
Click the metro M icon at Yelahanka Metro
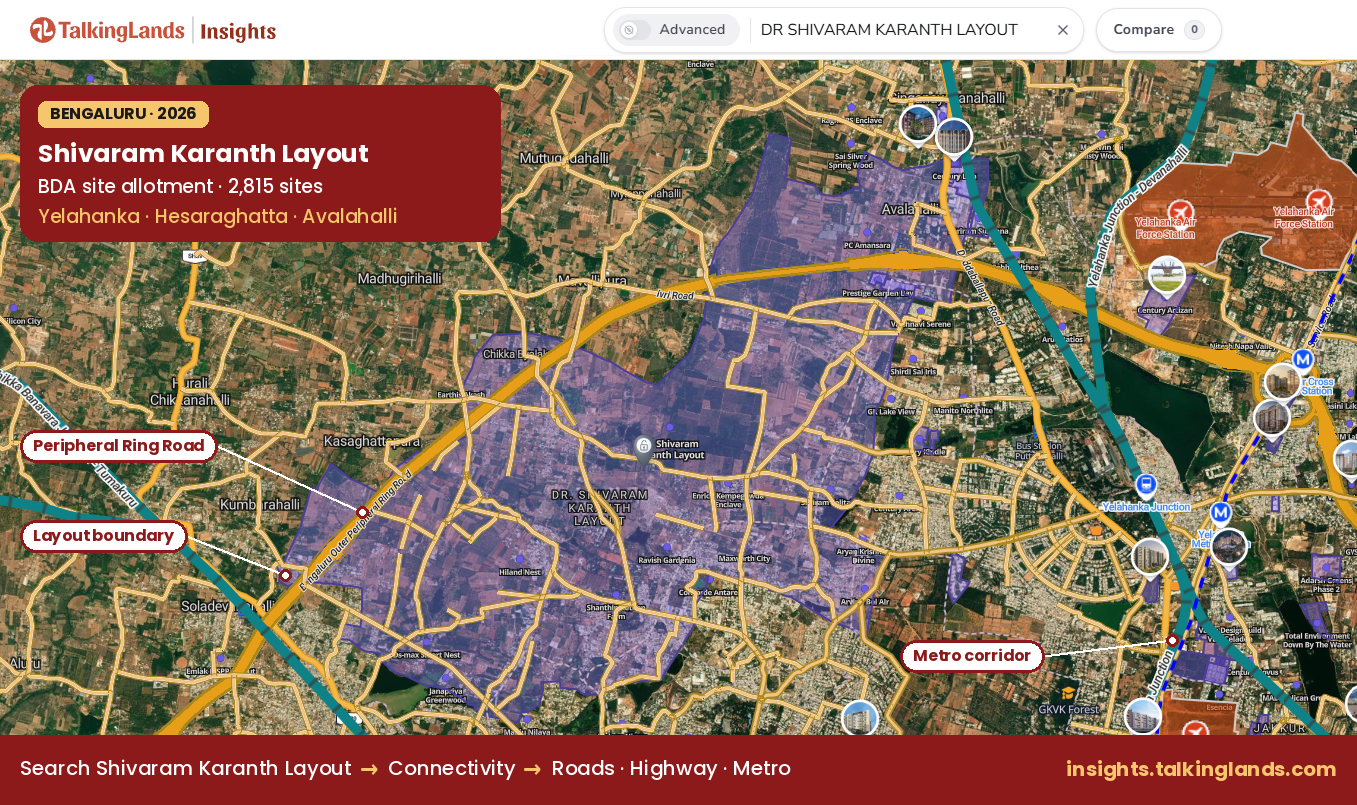1221,513
